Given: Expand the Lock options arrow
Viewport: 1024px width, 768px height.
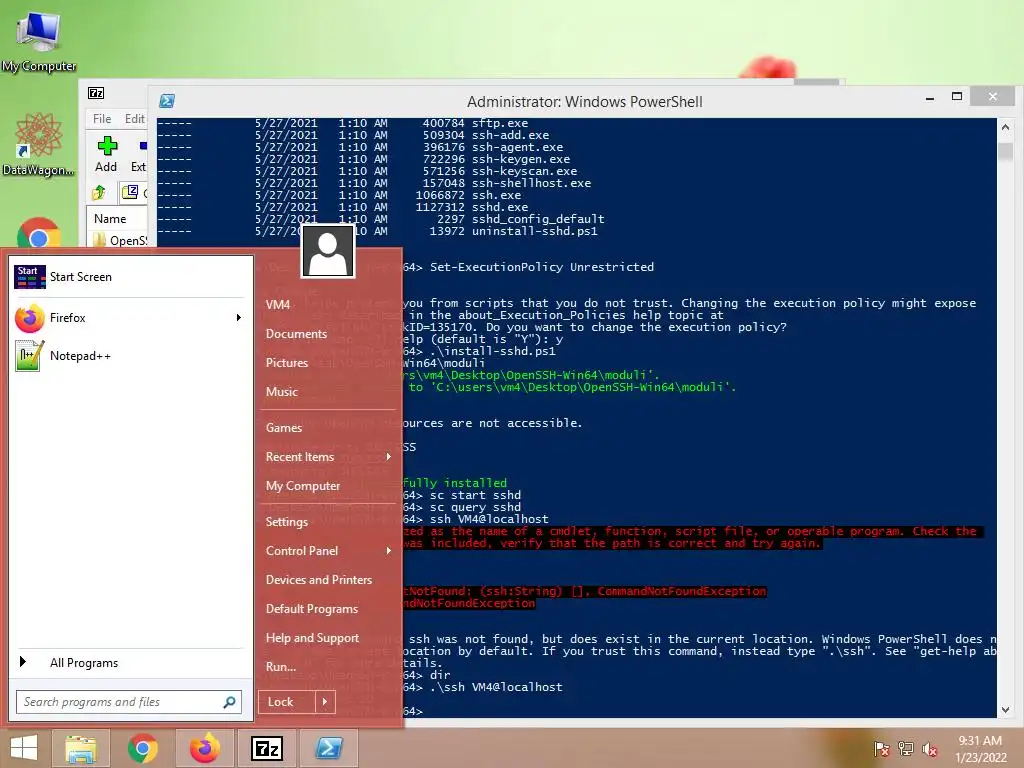Looking at the screenshot, I should tap(325, 702).
